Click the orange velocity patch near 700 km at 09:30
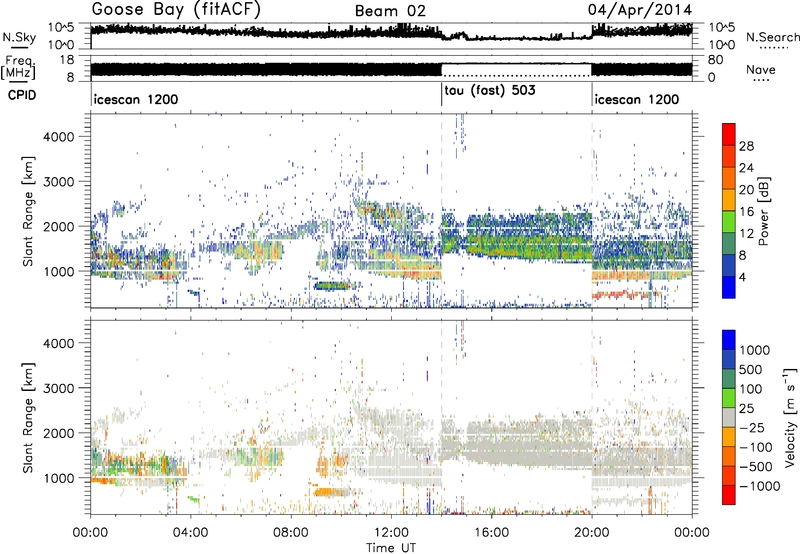The image size is (800, 554). point(332,492)
